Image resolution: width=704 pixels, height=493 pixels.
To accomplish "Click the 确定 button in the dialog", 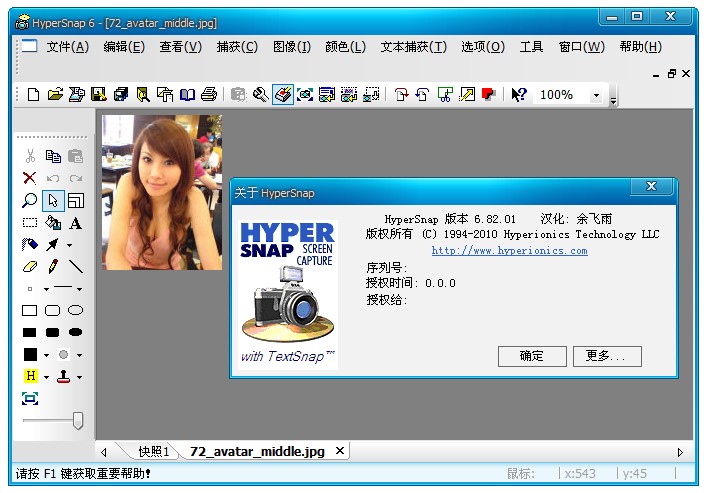I will point(532,356).
